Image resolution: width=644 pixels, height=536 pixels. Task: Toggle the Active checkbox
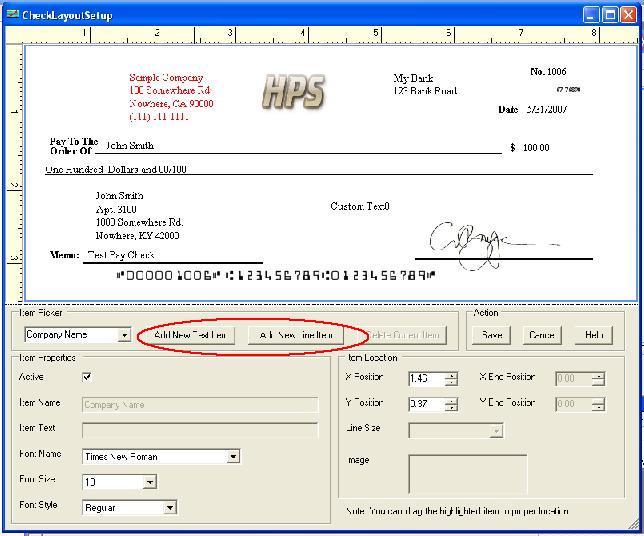pos(87,377)
